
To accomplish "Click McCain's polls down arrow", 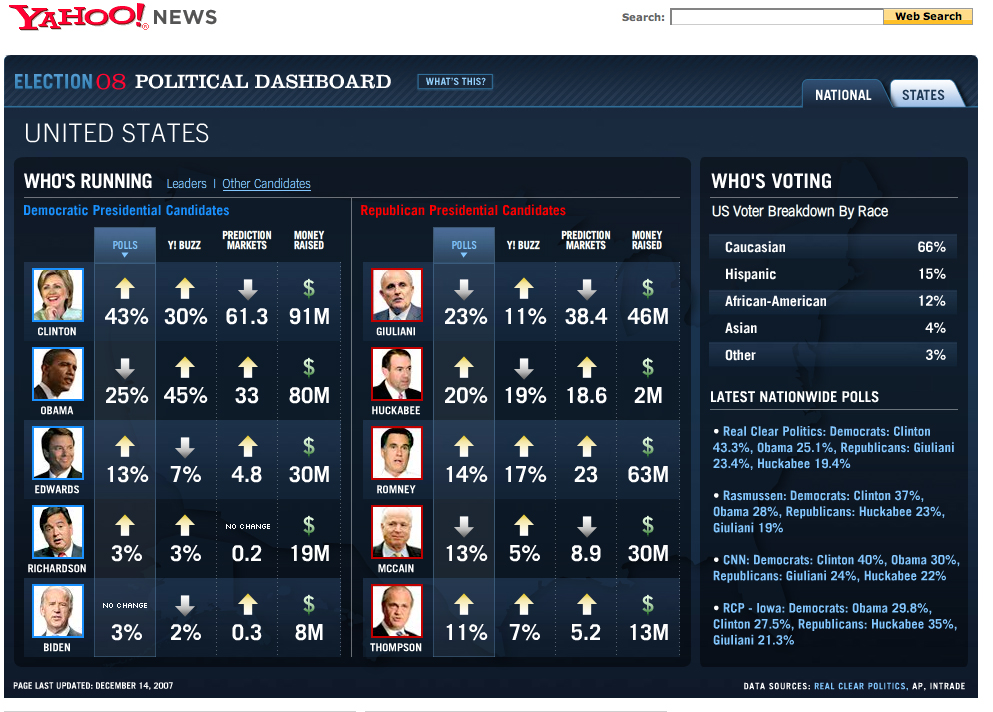I will (x=464, y=526).
